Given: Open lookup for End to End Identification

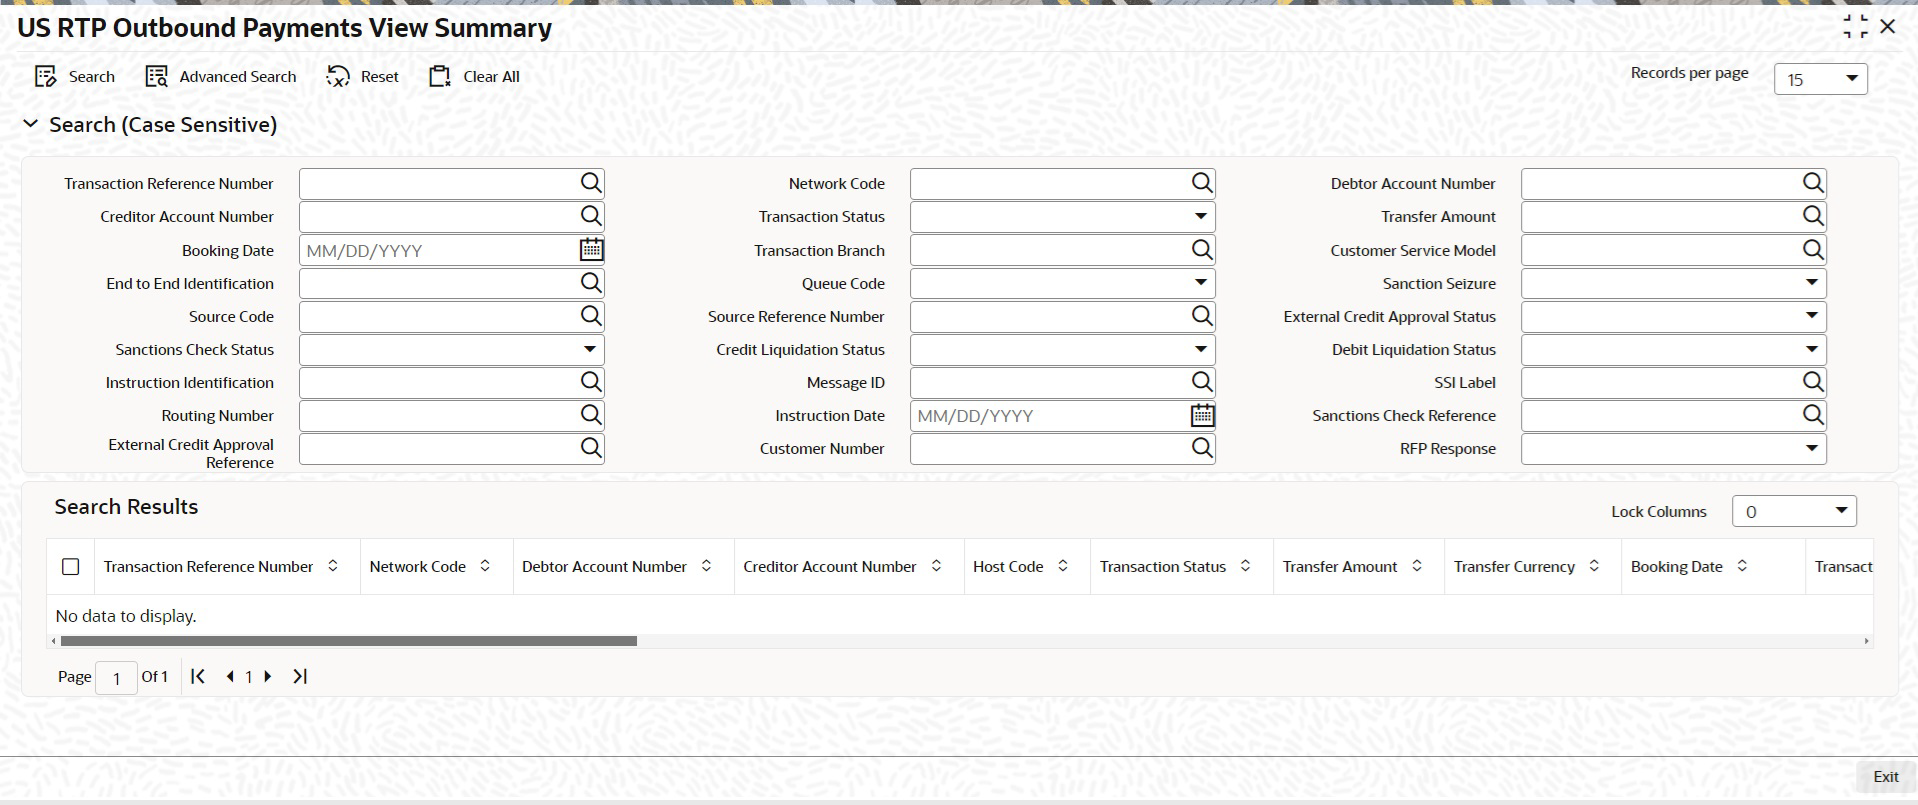Looking at the screenshot, I should [591, 283].
